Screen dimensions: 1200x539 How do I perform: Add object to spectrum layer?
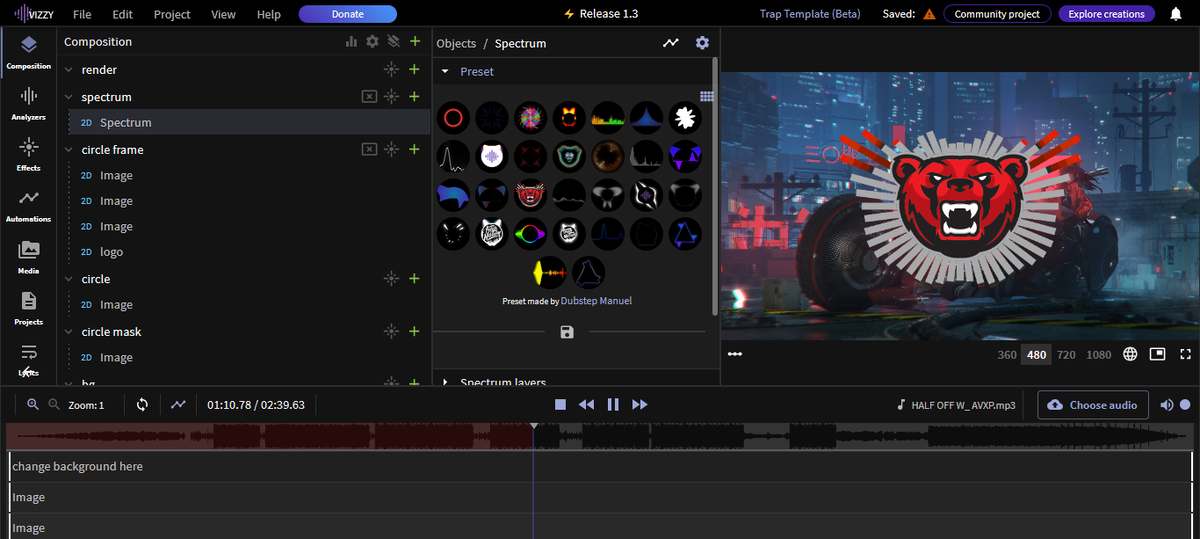tap(414, 97)
